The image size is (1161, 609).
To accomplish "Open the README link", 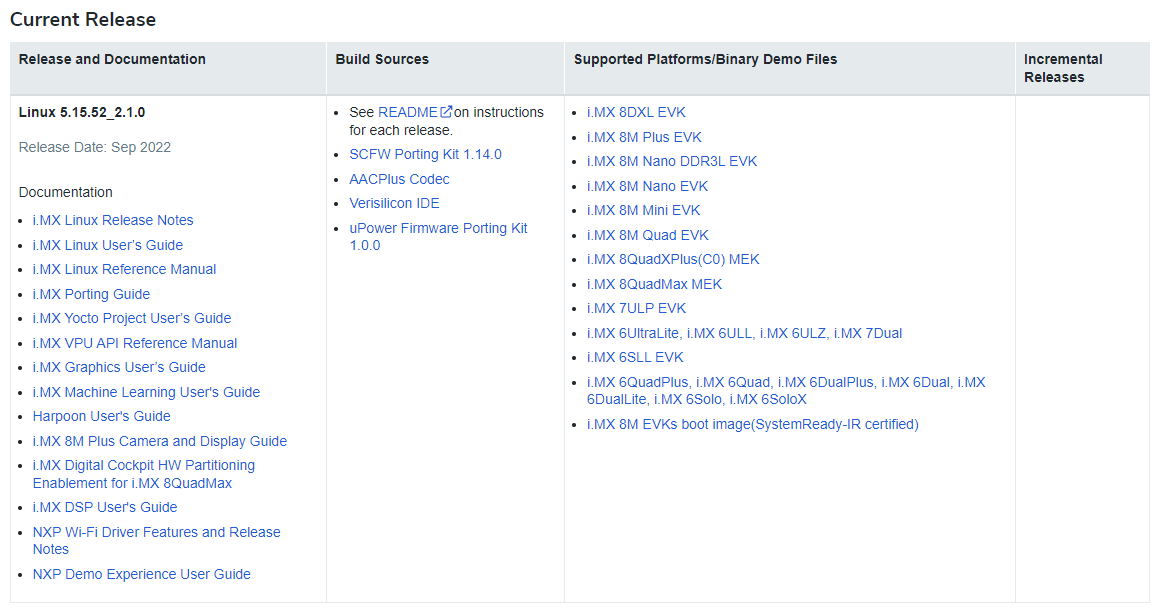I will point(408,112).
